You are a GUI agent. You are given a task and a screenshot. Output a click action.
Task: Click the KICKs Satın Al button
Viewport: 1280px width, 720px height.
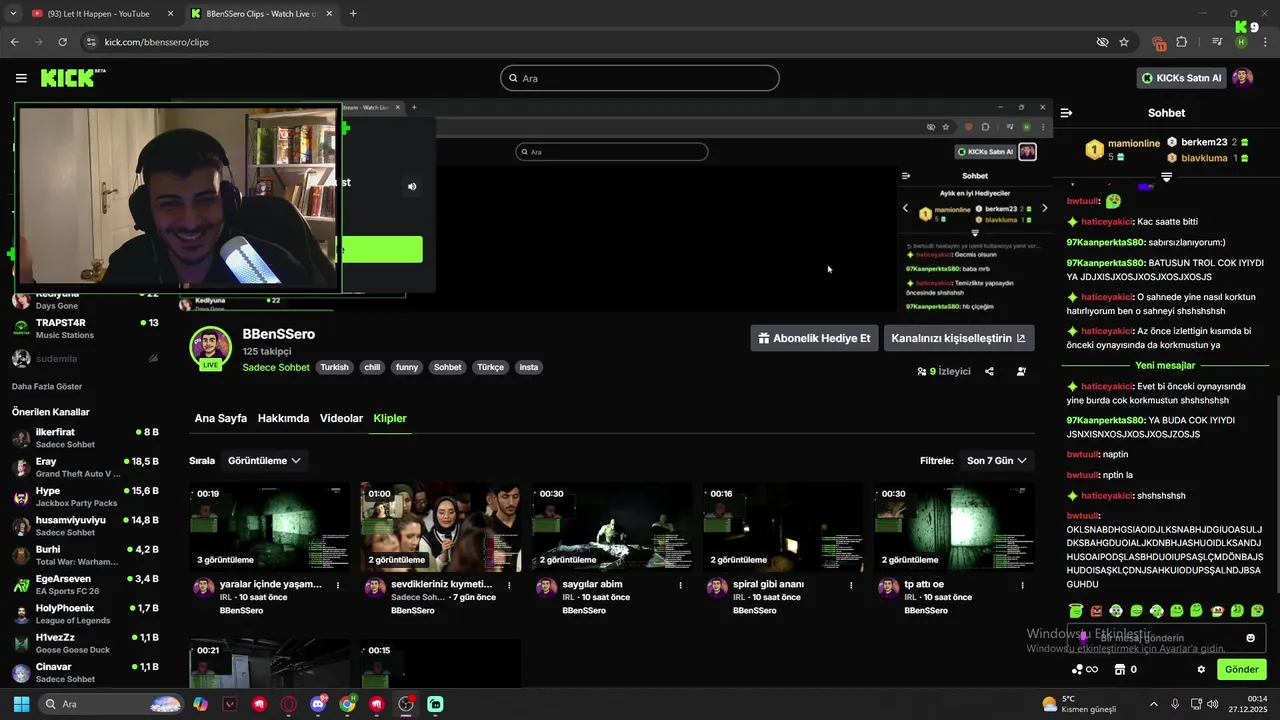click(x=1181, y=78)
